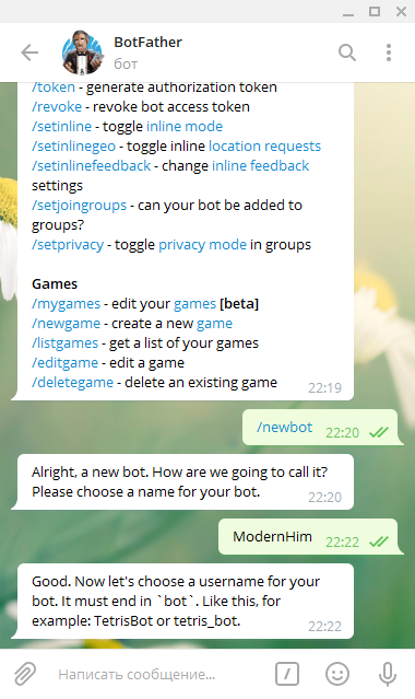Select the /deletegame command link
Image resolution: width=415 pixels, height=699 pixels.
pos(73,382)
